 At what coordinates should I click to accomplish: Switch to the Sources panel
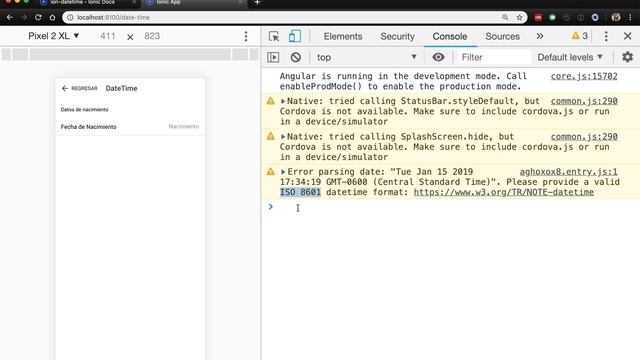coord(502,36)
